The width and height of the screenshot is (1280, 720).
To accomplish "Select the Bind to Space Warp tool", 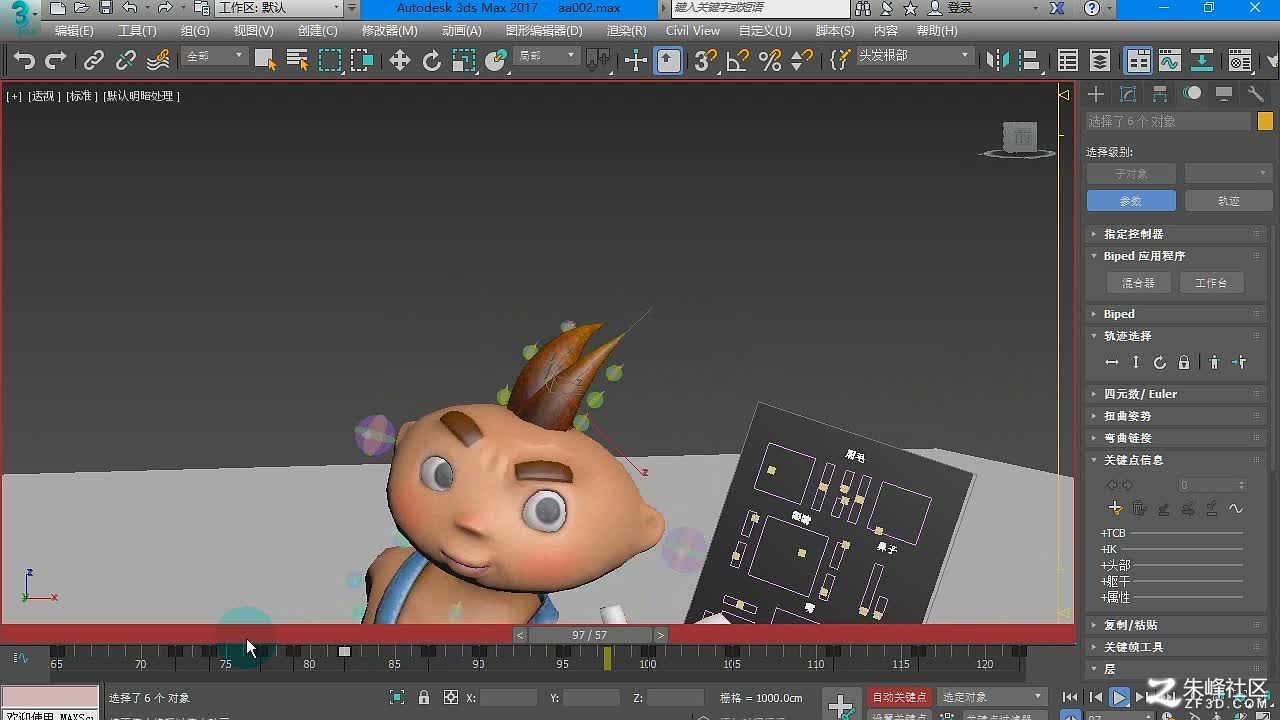I will [158, 61].
